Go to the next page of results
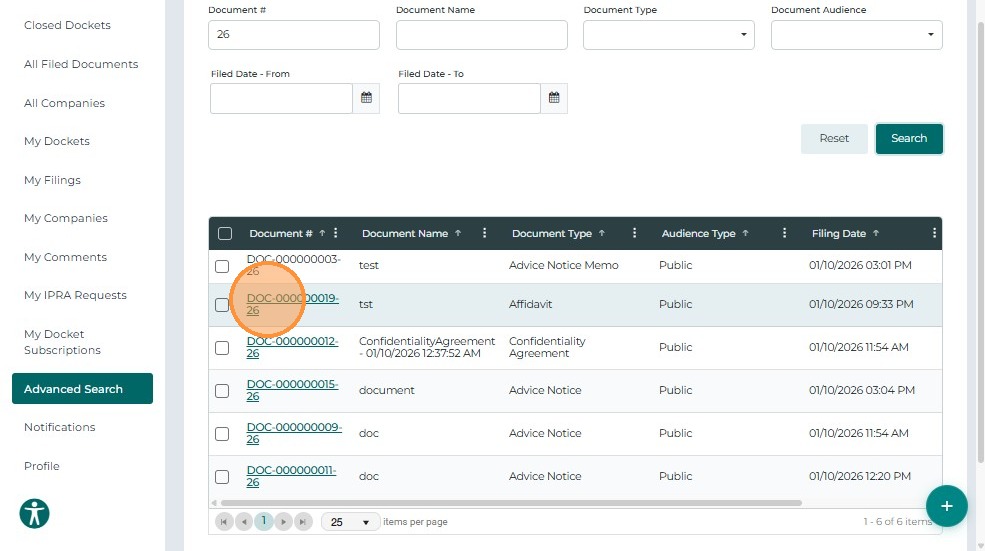 pos(283,521)
